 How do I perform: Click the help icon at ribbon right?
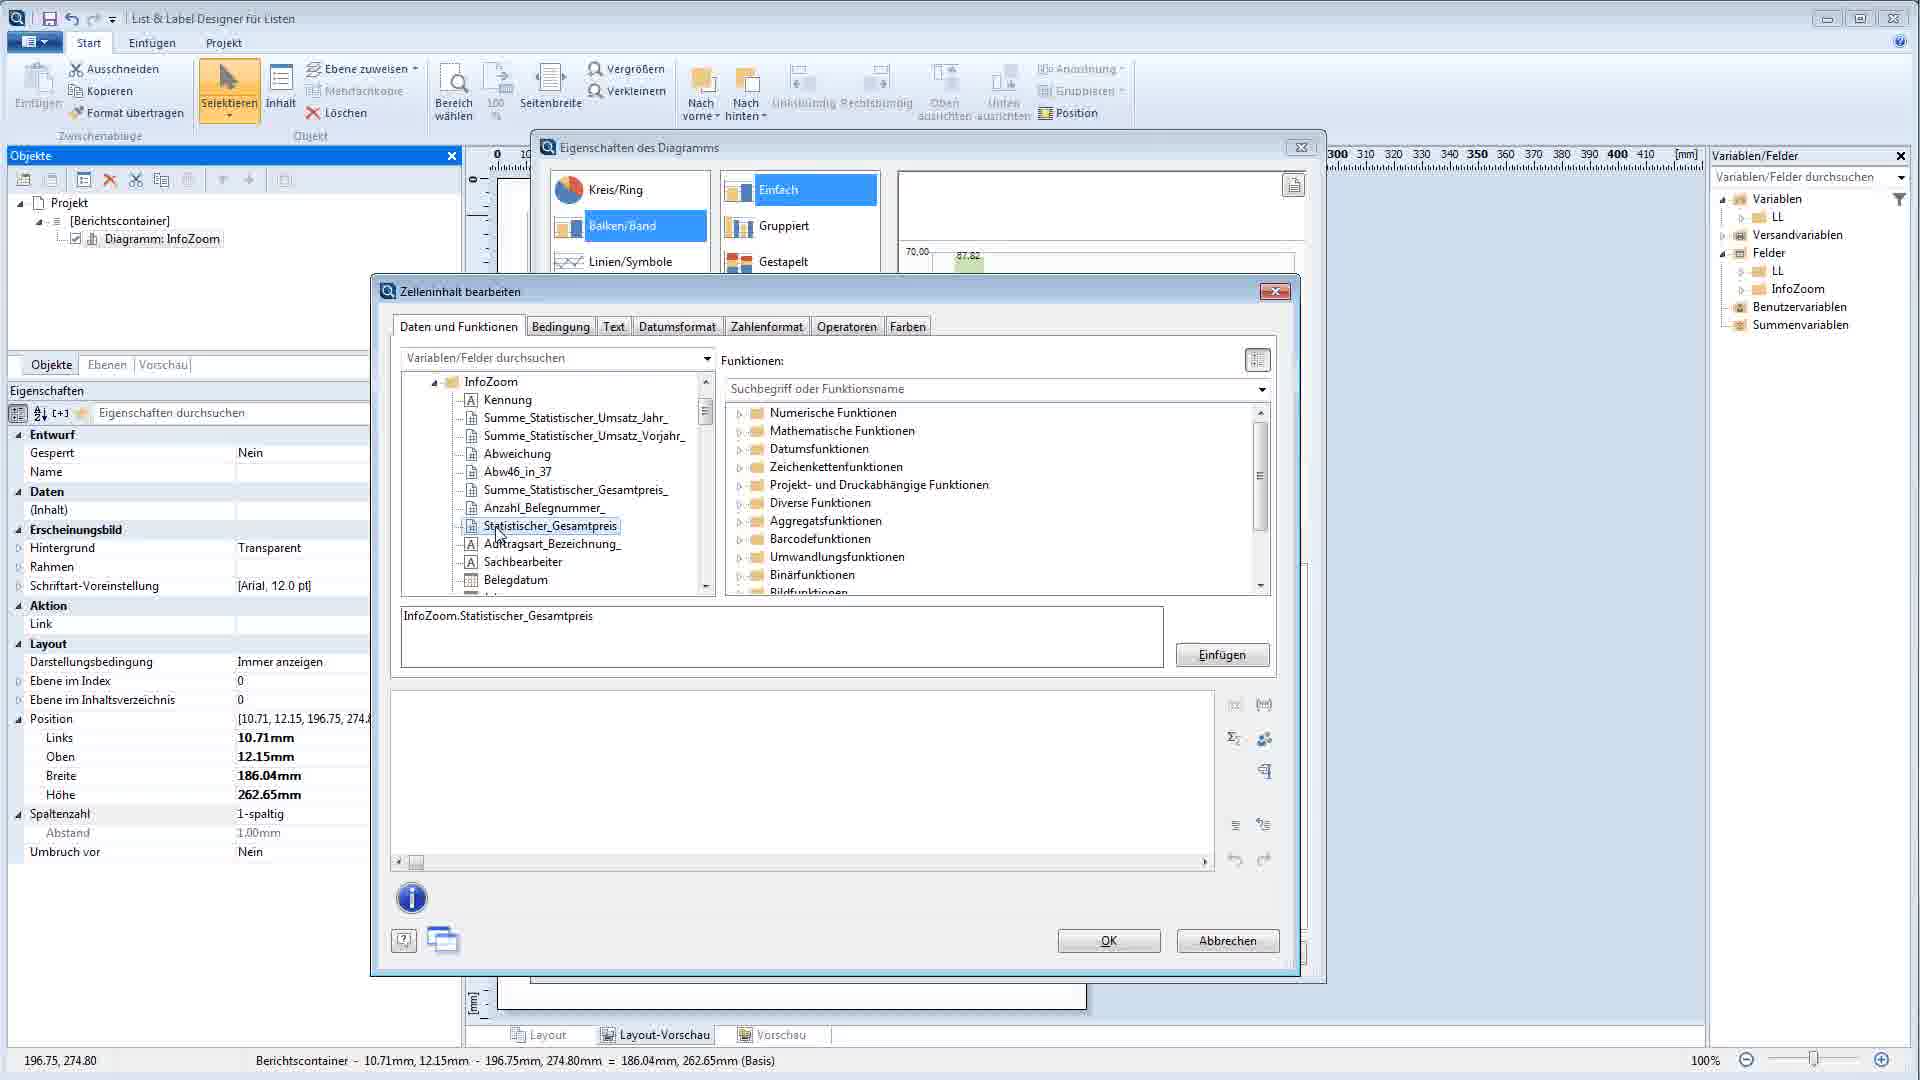1899,42
